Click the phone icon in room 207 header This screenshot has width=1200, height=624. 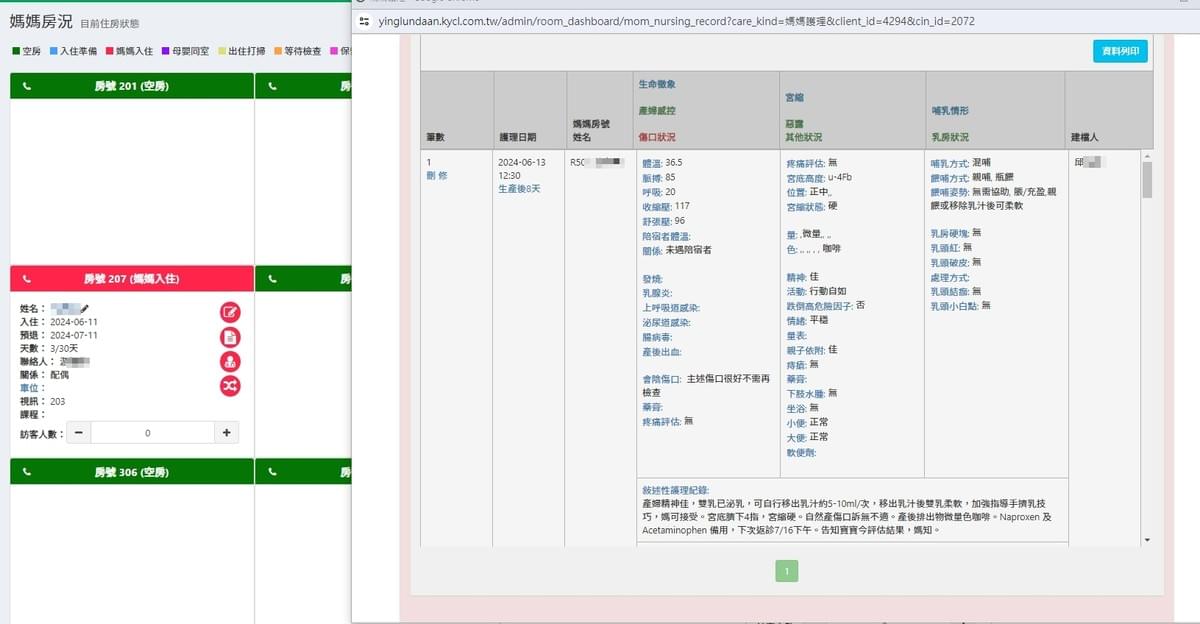[27, 278]
